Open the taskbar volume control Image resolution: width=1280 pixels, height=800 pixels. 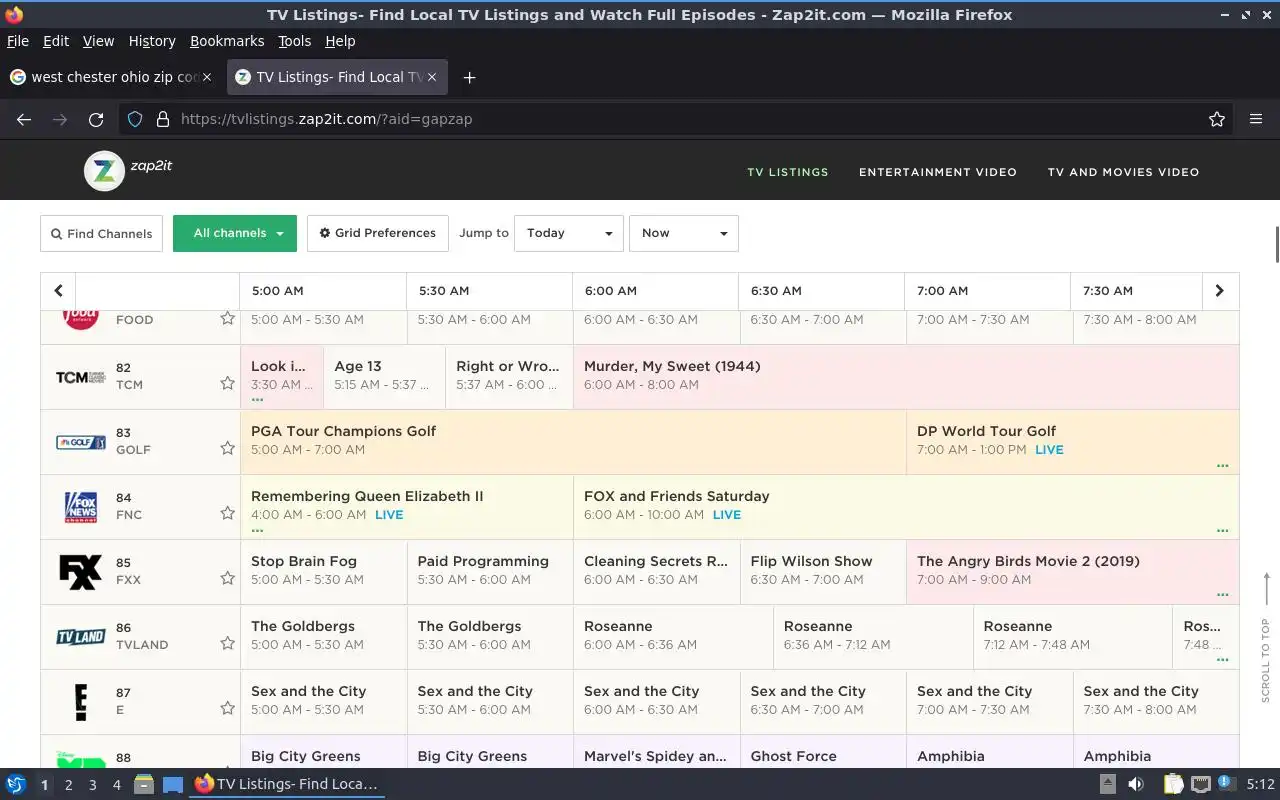(1136, 784)
